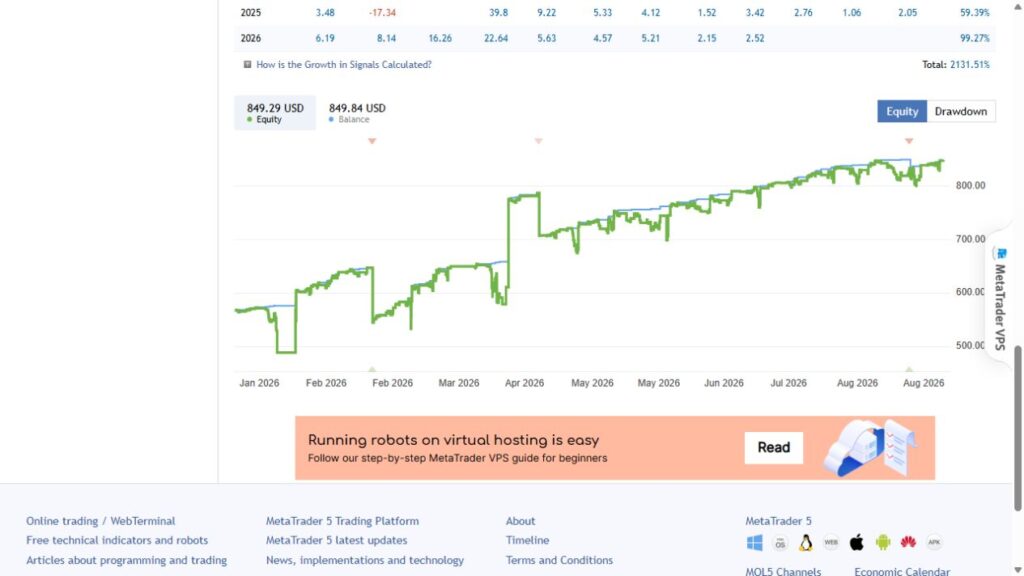The width and height of the screenshot is (1024, 576).
Task: Open the Economic Calendar link
Action: coord(902,571)
